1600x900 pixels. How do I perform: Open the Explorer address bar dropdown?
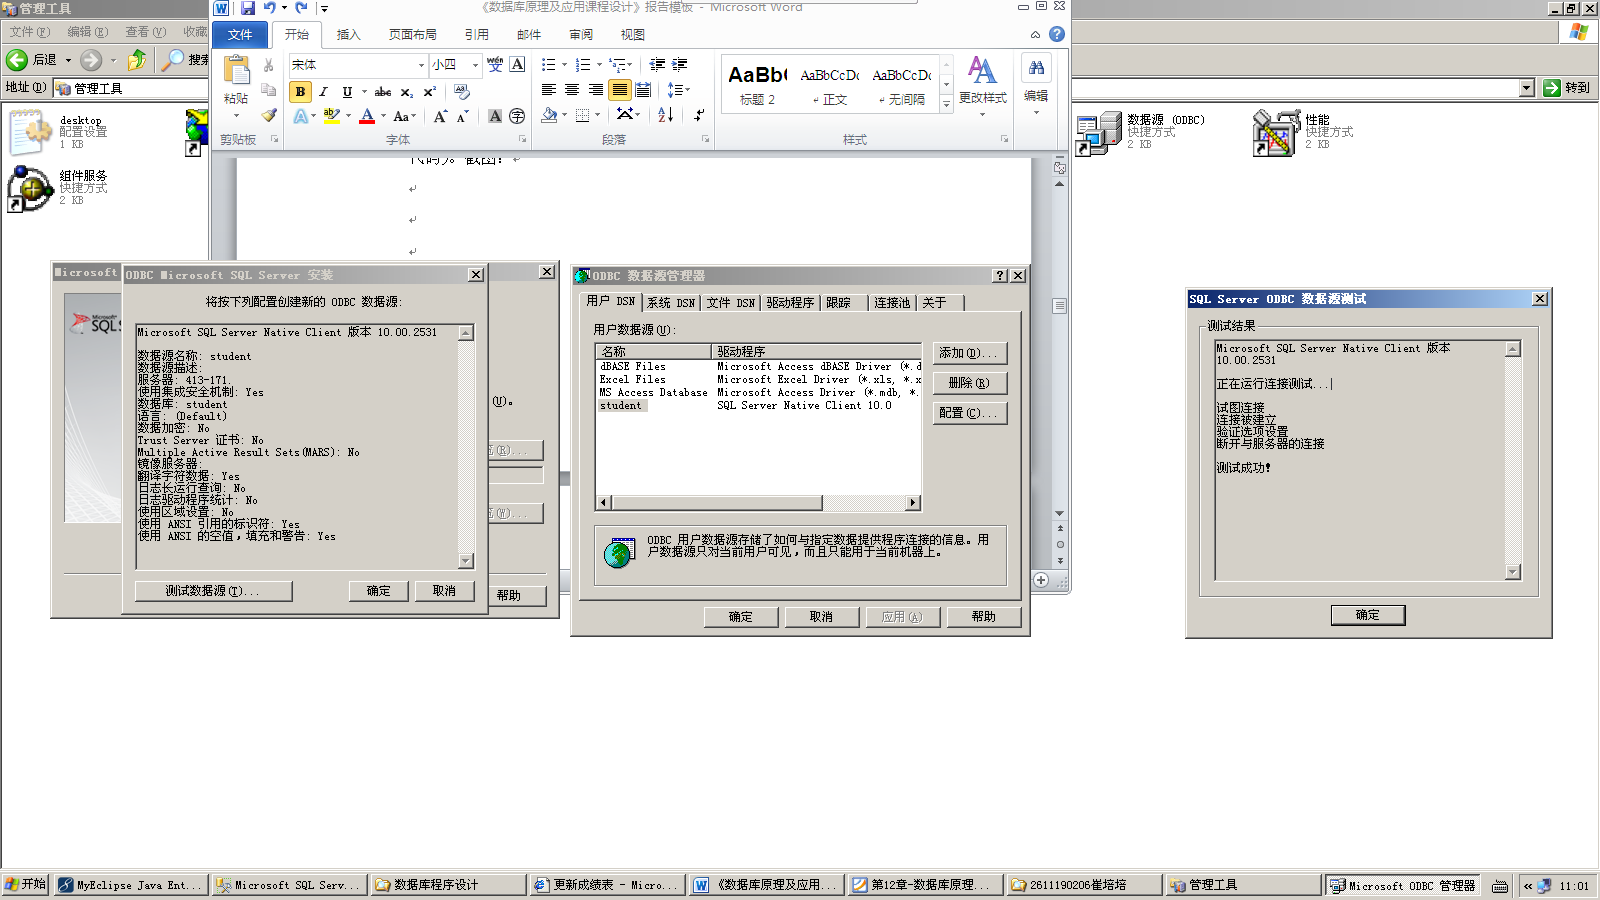(1526, 88)
